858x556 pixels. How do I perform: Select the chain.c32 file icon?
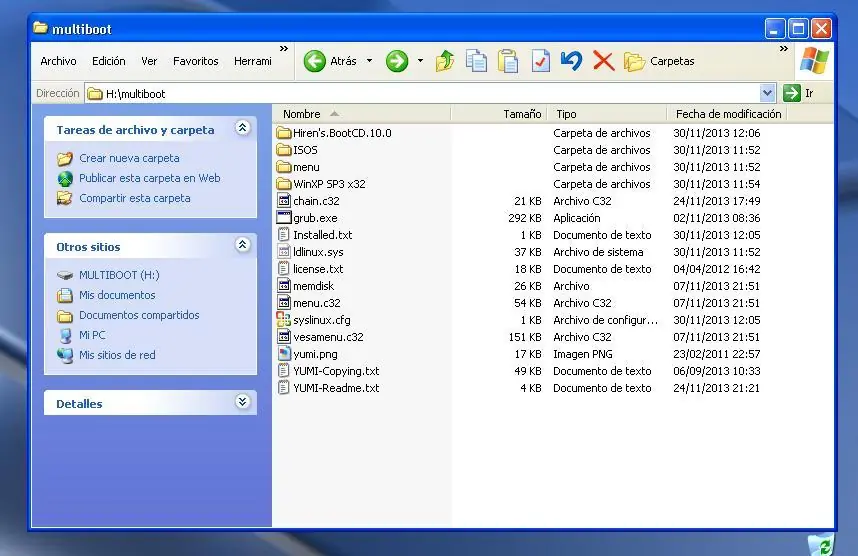point(283,201)
